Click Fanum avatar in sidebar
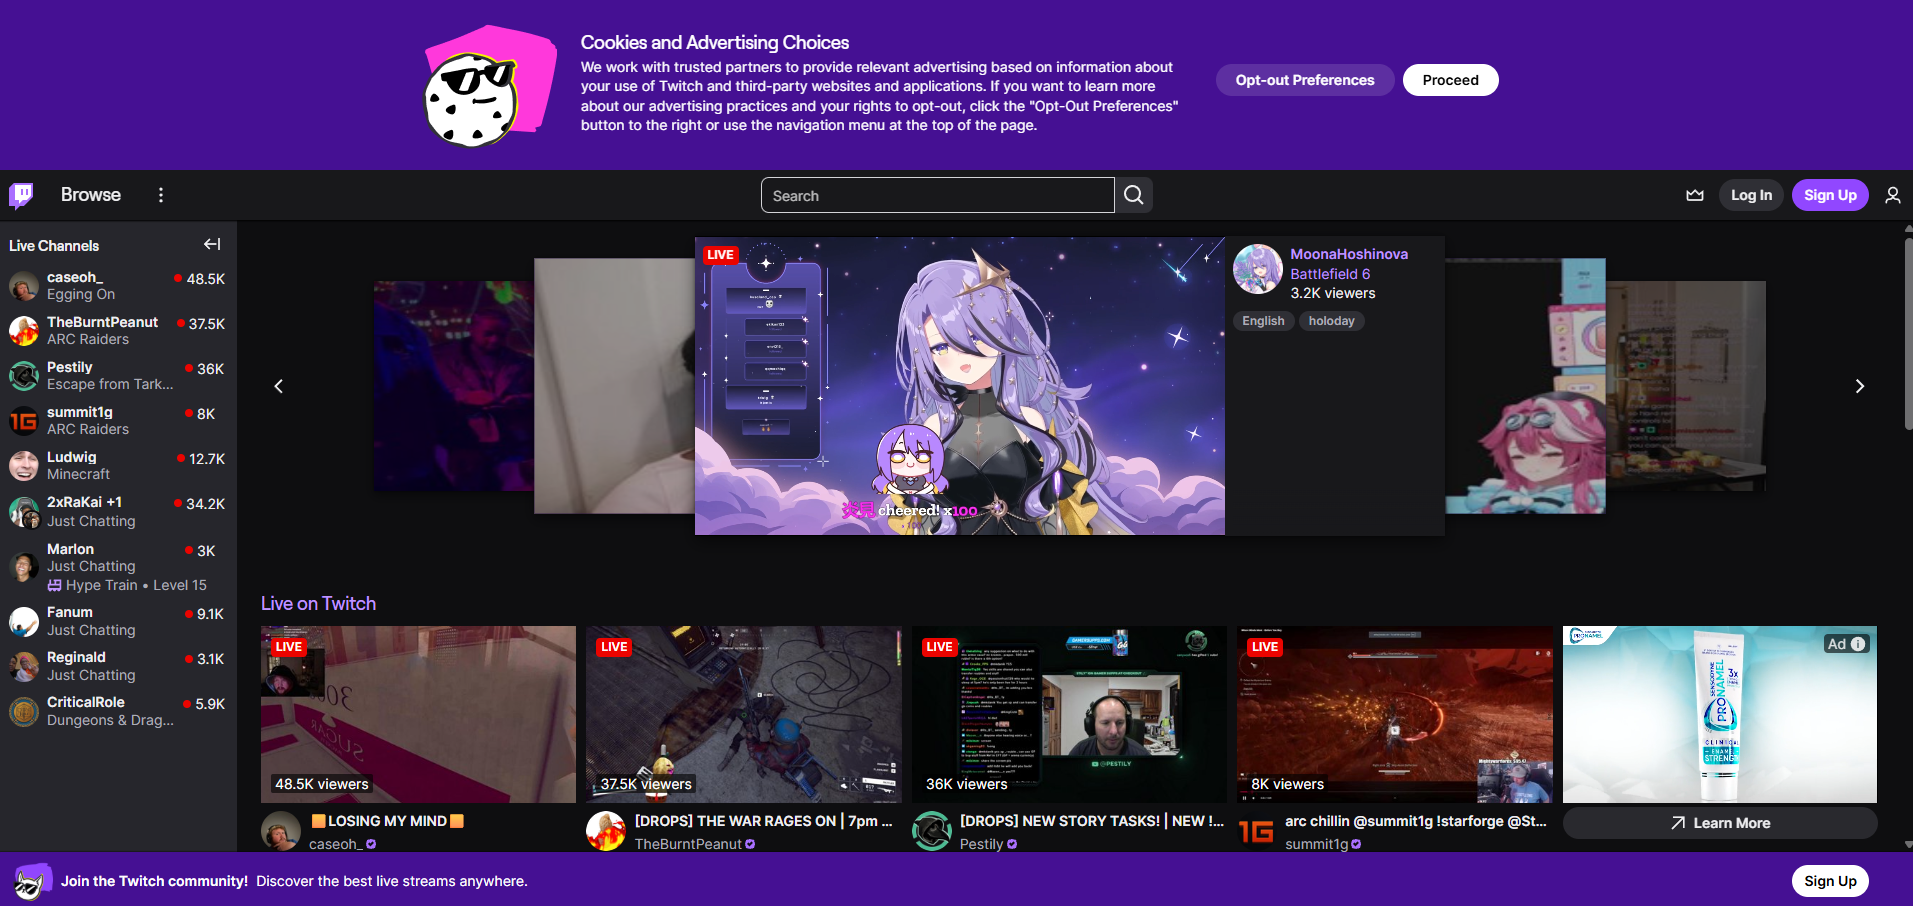 [x=24, y=621]
